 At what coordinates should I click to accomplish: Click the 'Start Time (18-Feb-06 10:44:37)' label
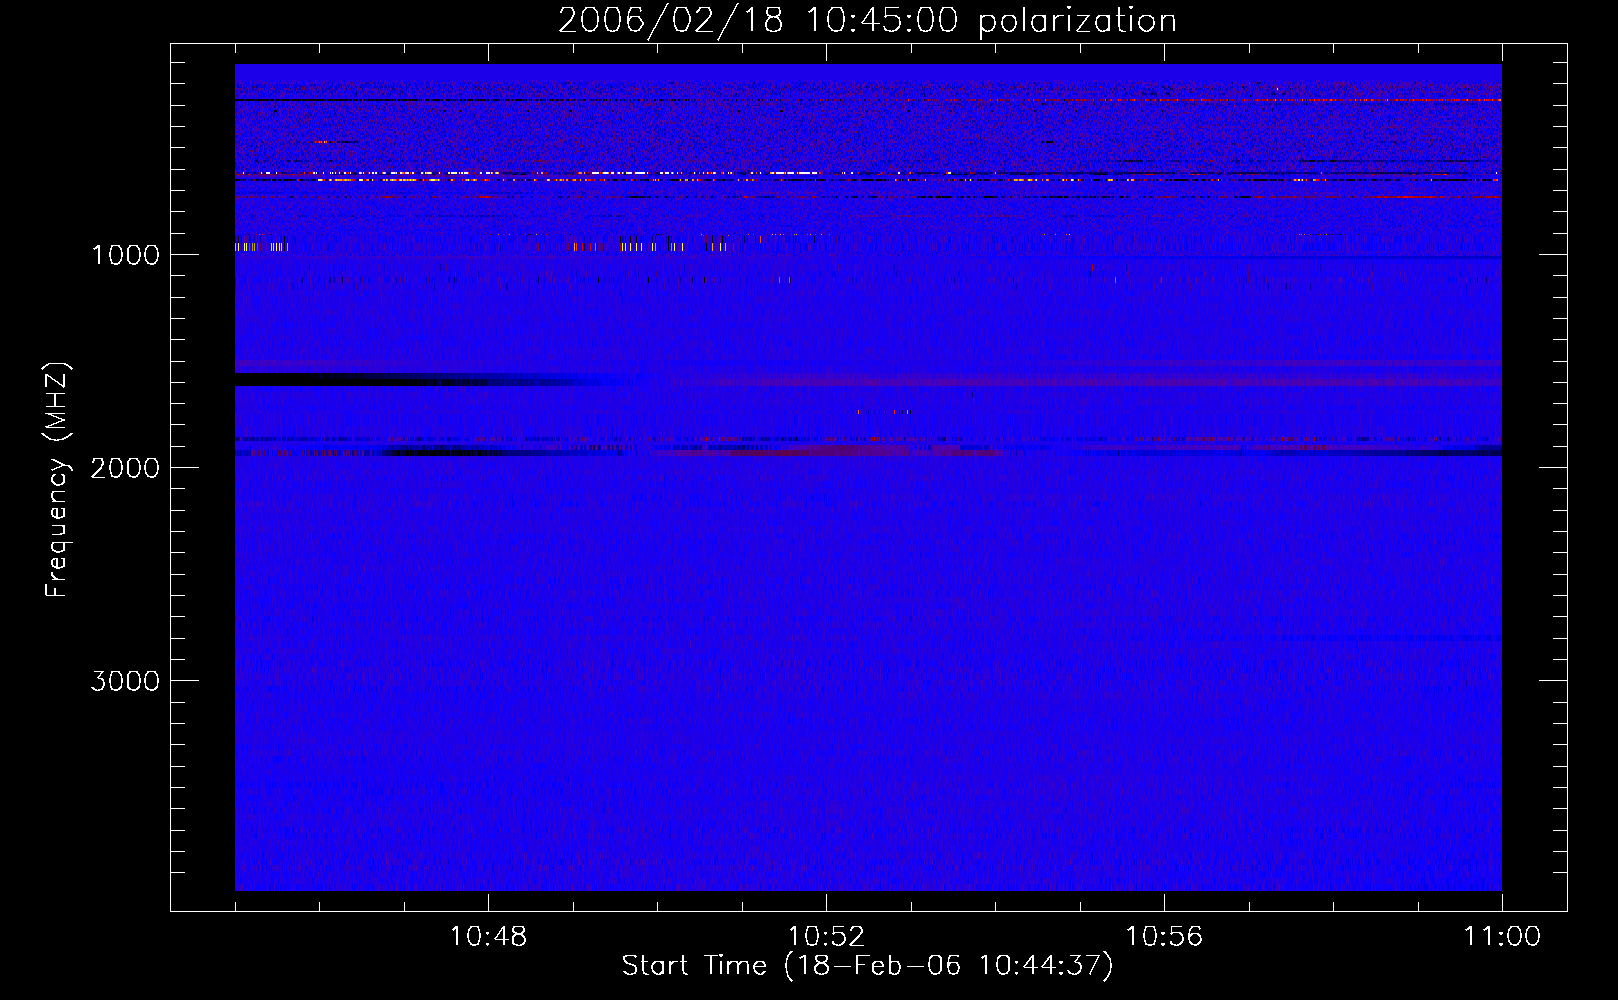[x=867, y=966]
